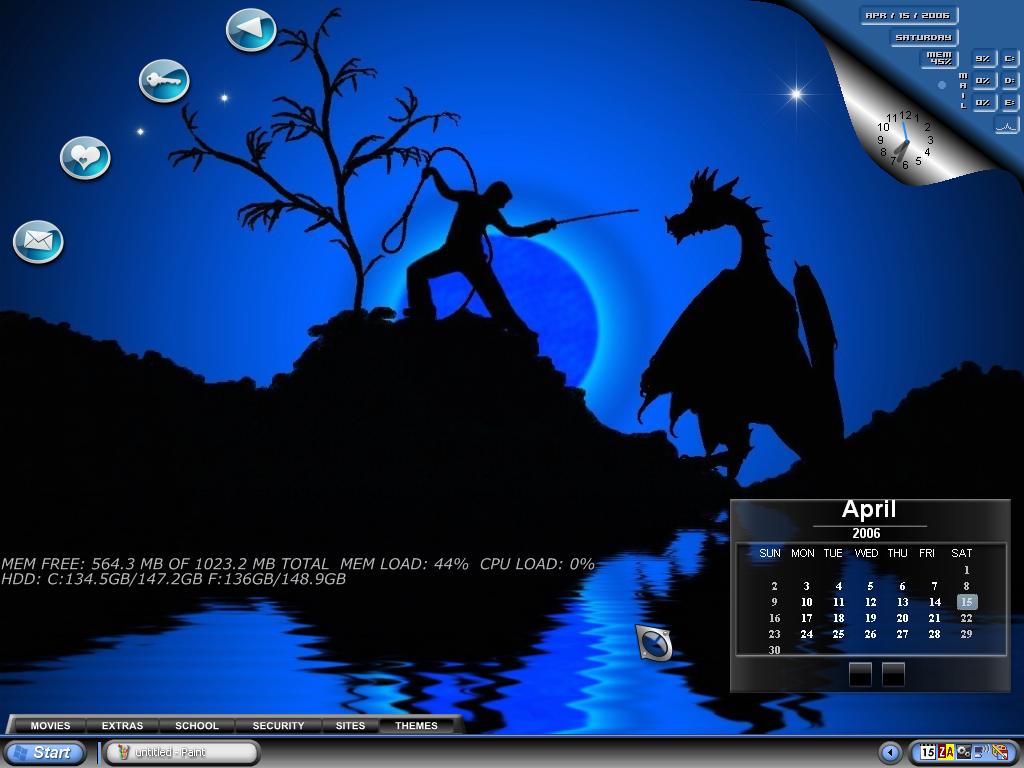Click the heart favorites desktop icon

pyautogui.click(x=85, y=158)
